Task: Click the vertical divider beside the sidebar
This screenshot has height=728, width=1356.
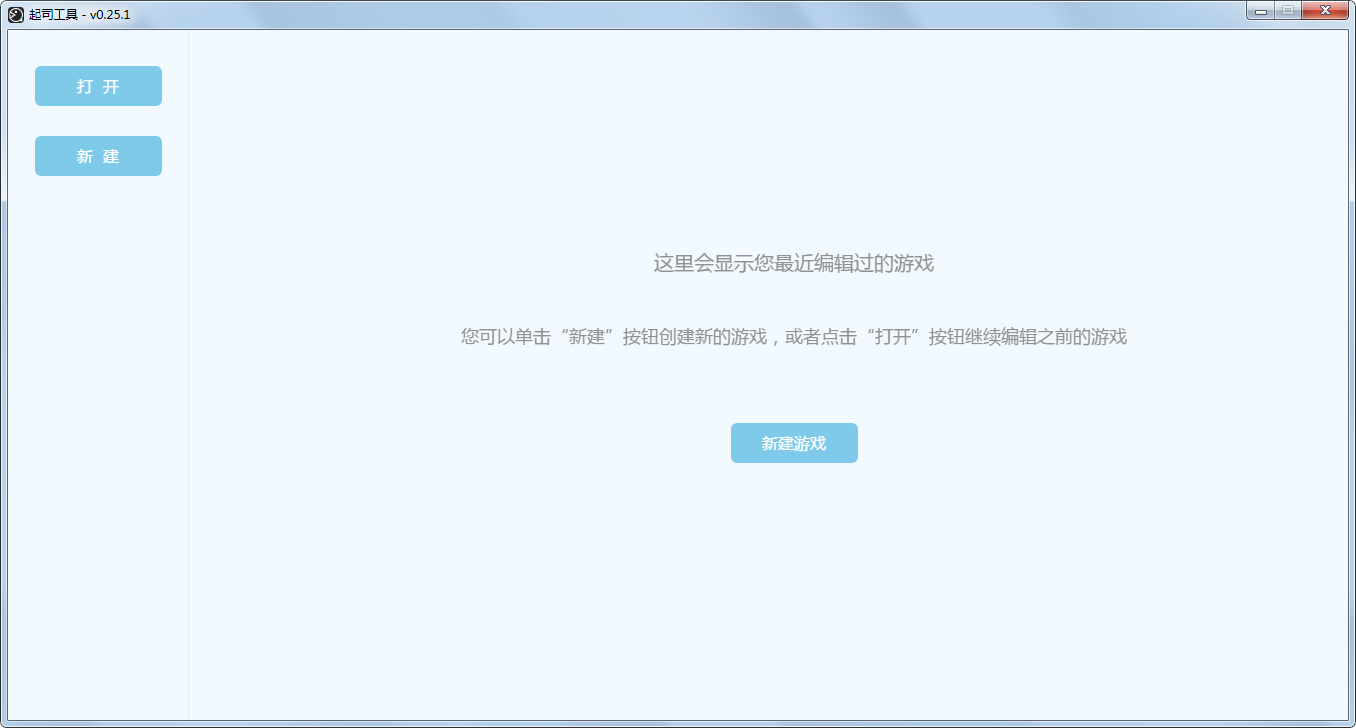Action: coord(188,400)
